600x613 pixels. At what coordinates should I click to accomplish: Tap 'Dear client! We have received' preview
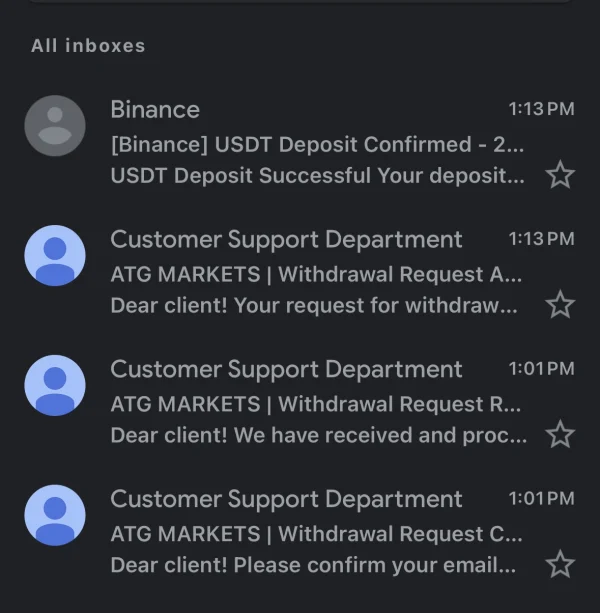[x=318, y=435]
